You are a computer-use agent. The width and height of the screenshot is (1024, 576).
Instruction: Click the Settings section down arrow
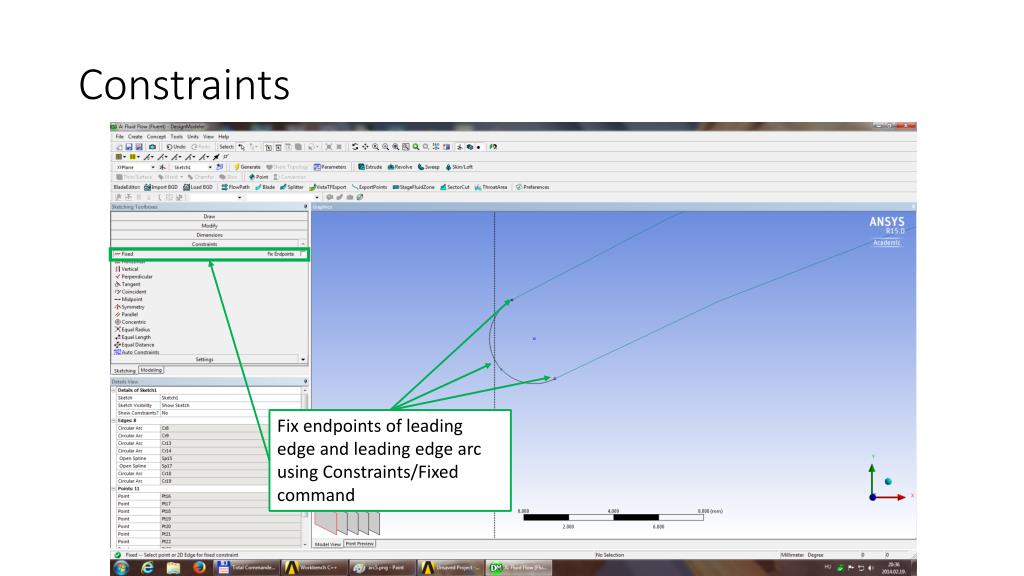click(303, 360)
